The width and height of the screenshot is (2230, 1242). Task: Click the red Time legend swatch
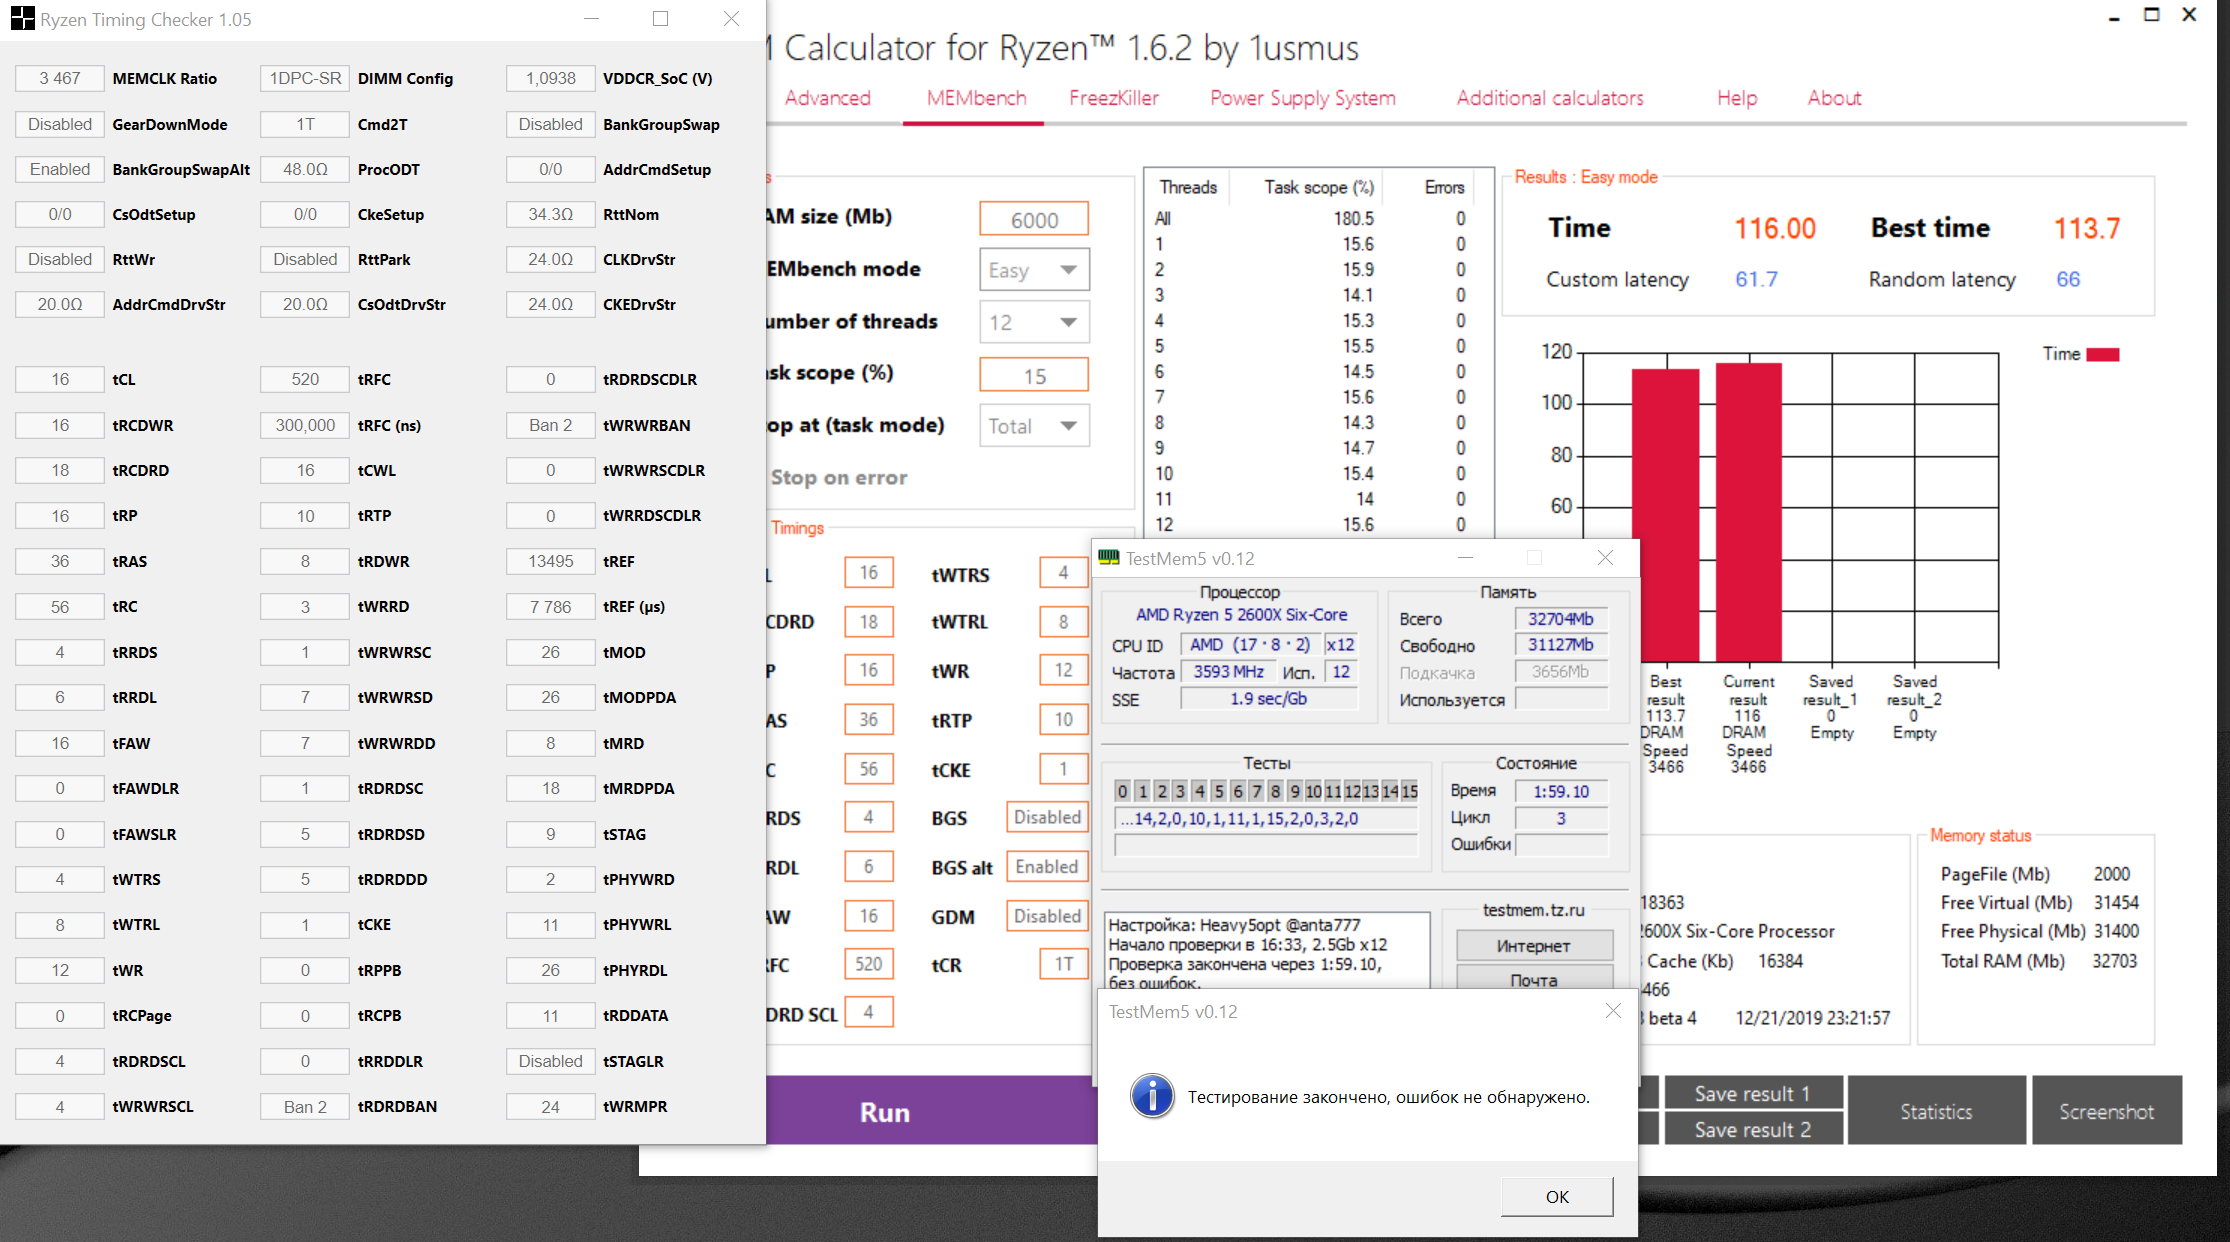click(x=2102, y=354)
